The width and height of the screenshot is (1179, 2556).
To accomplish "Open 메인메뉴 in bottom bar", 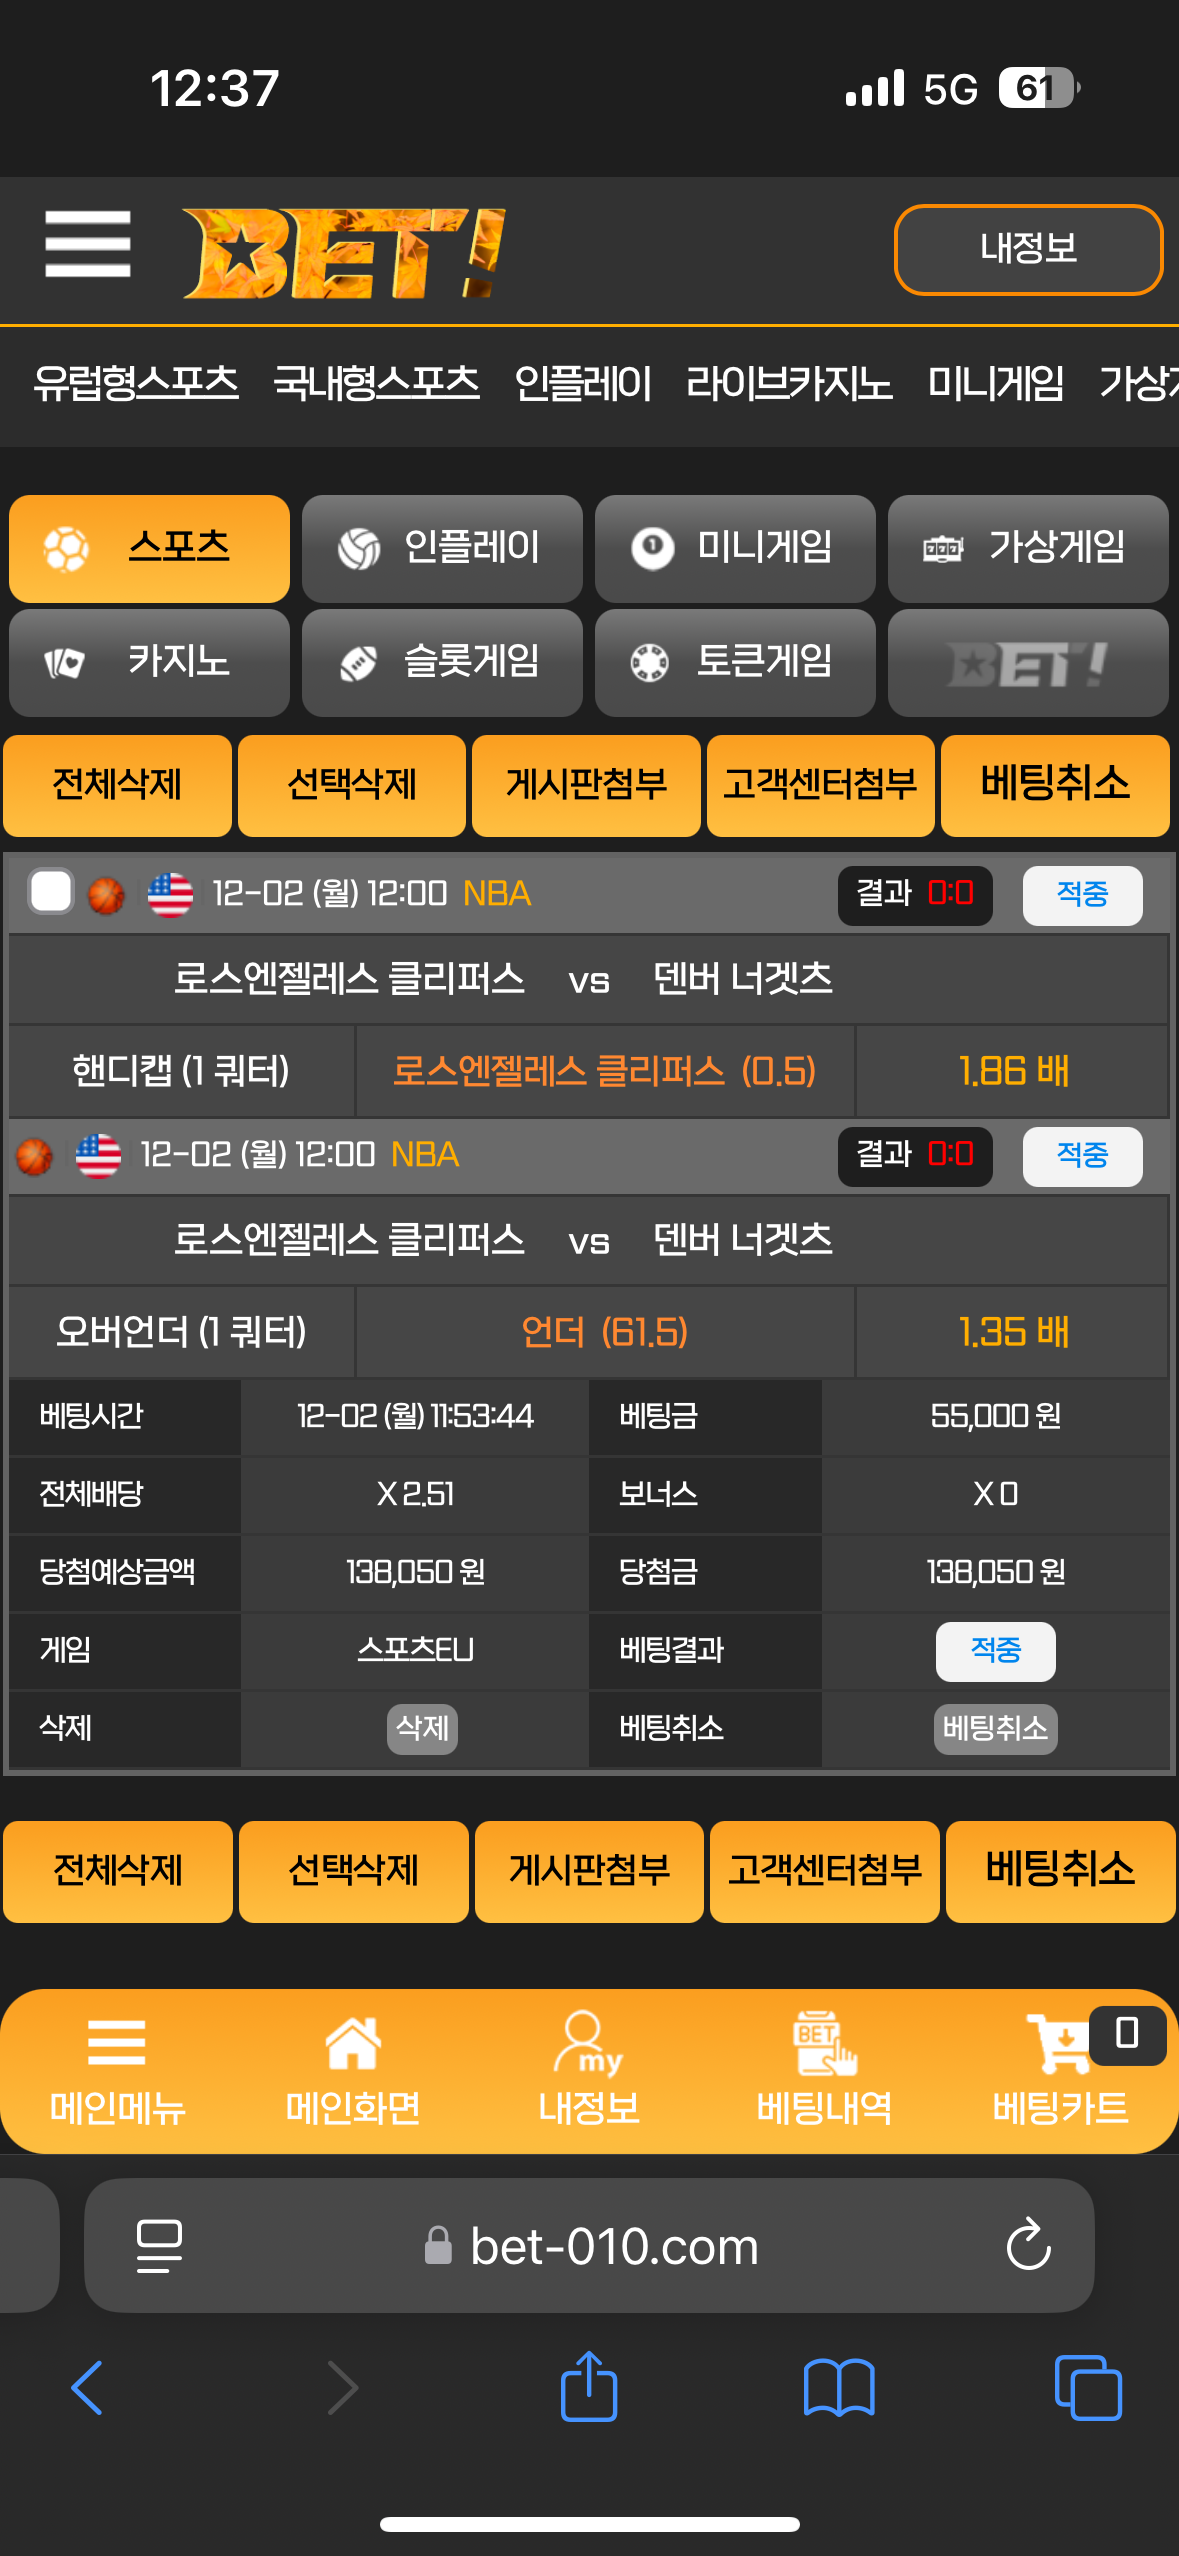I will click(117, 2070).
